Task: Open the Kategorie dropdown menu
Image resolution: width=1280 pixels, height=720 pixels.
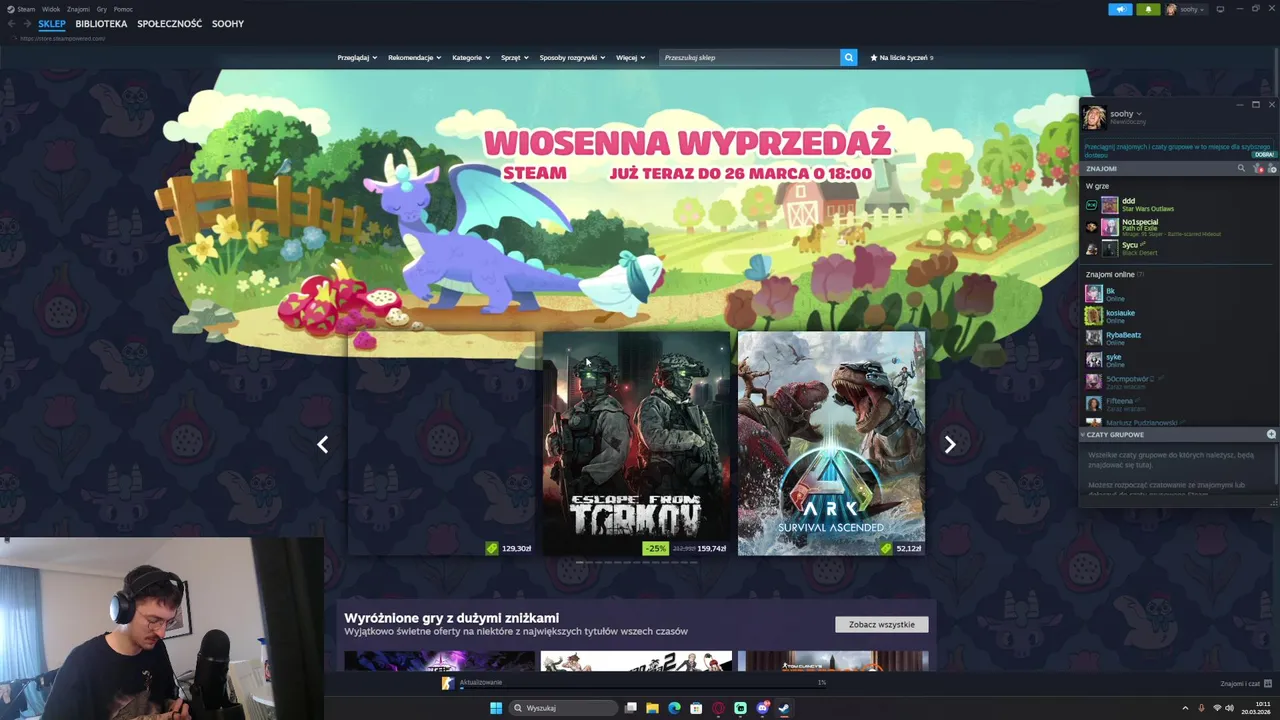Action: [471, 57]
